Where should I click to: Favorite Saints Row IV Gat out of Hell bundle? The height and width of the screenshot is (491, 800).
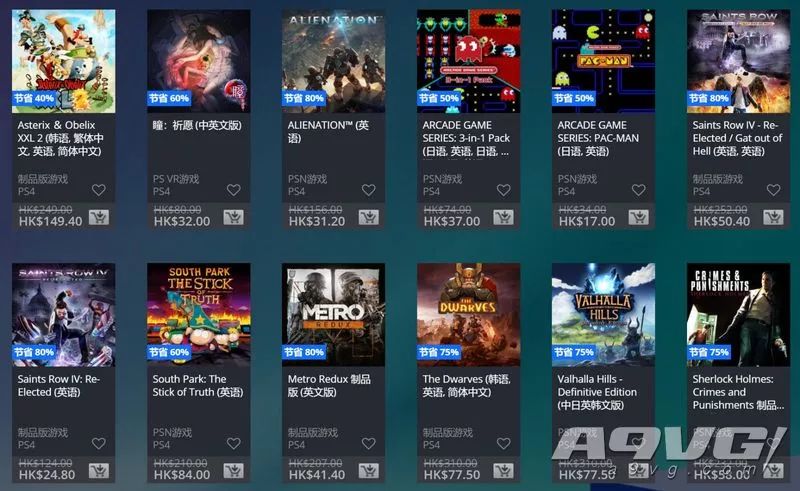click(x=773, y=190)
